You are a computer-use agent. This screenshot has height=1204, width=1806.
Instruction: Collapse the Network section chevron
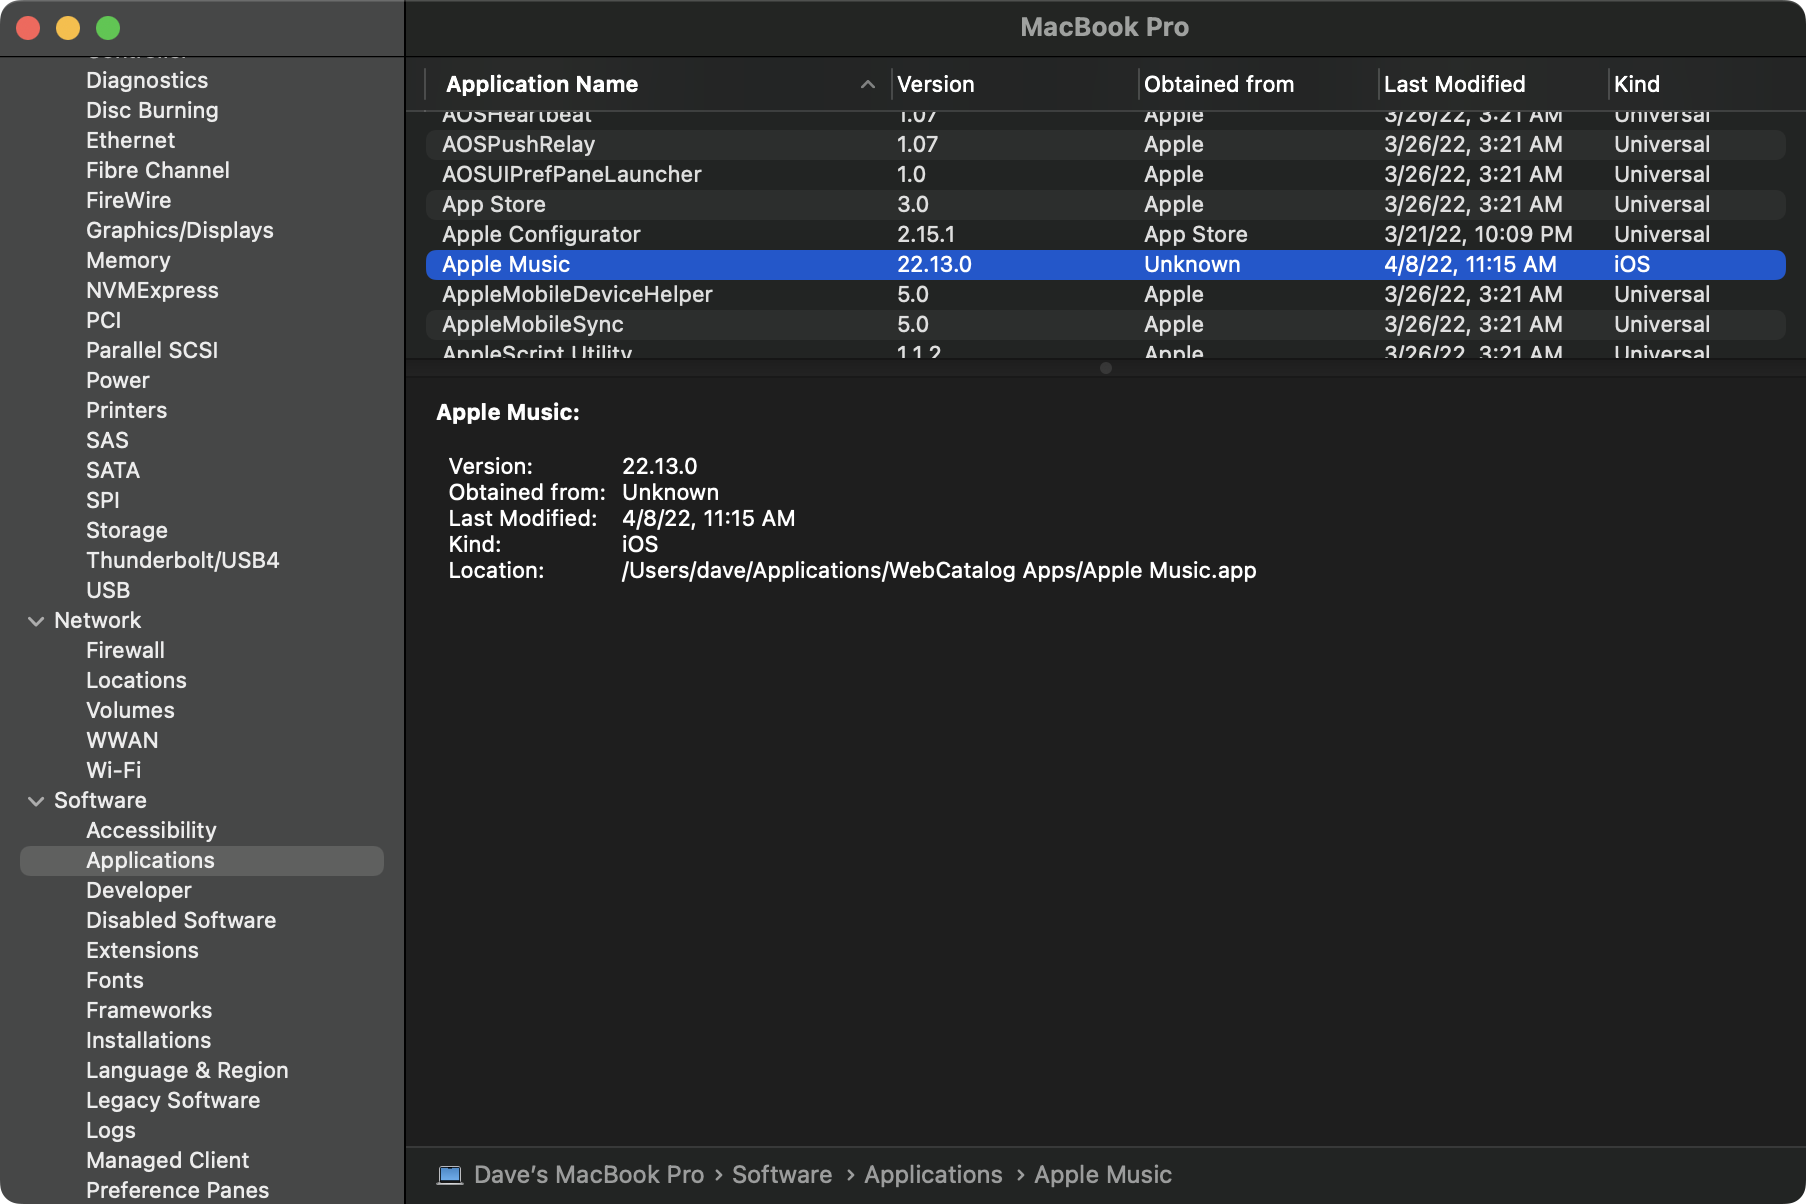coord(36,621)
